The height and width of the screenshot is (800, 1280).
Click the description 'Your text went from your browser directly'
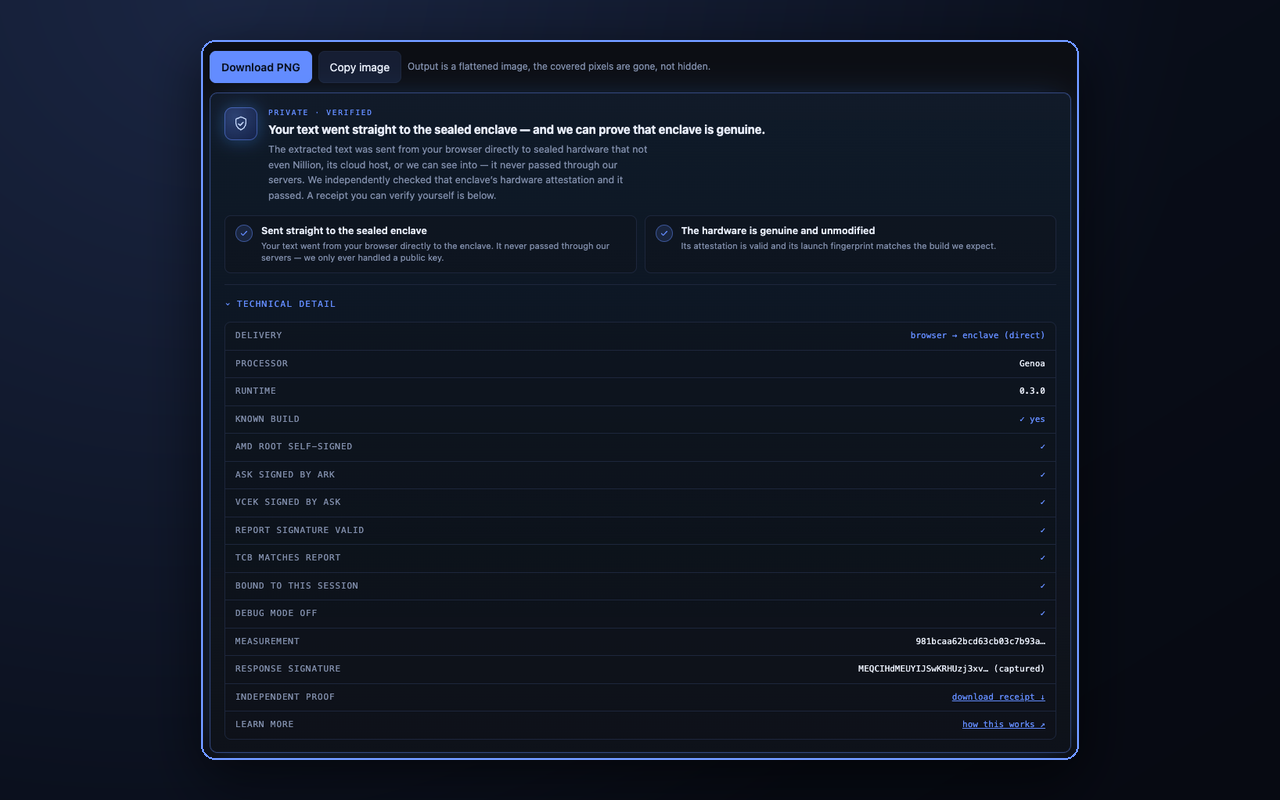tap(435, 252)
